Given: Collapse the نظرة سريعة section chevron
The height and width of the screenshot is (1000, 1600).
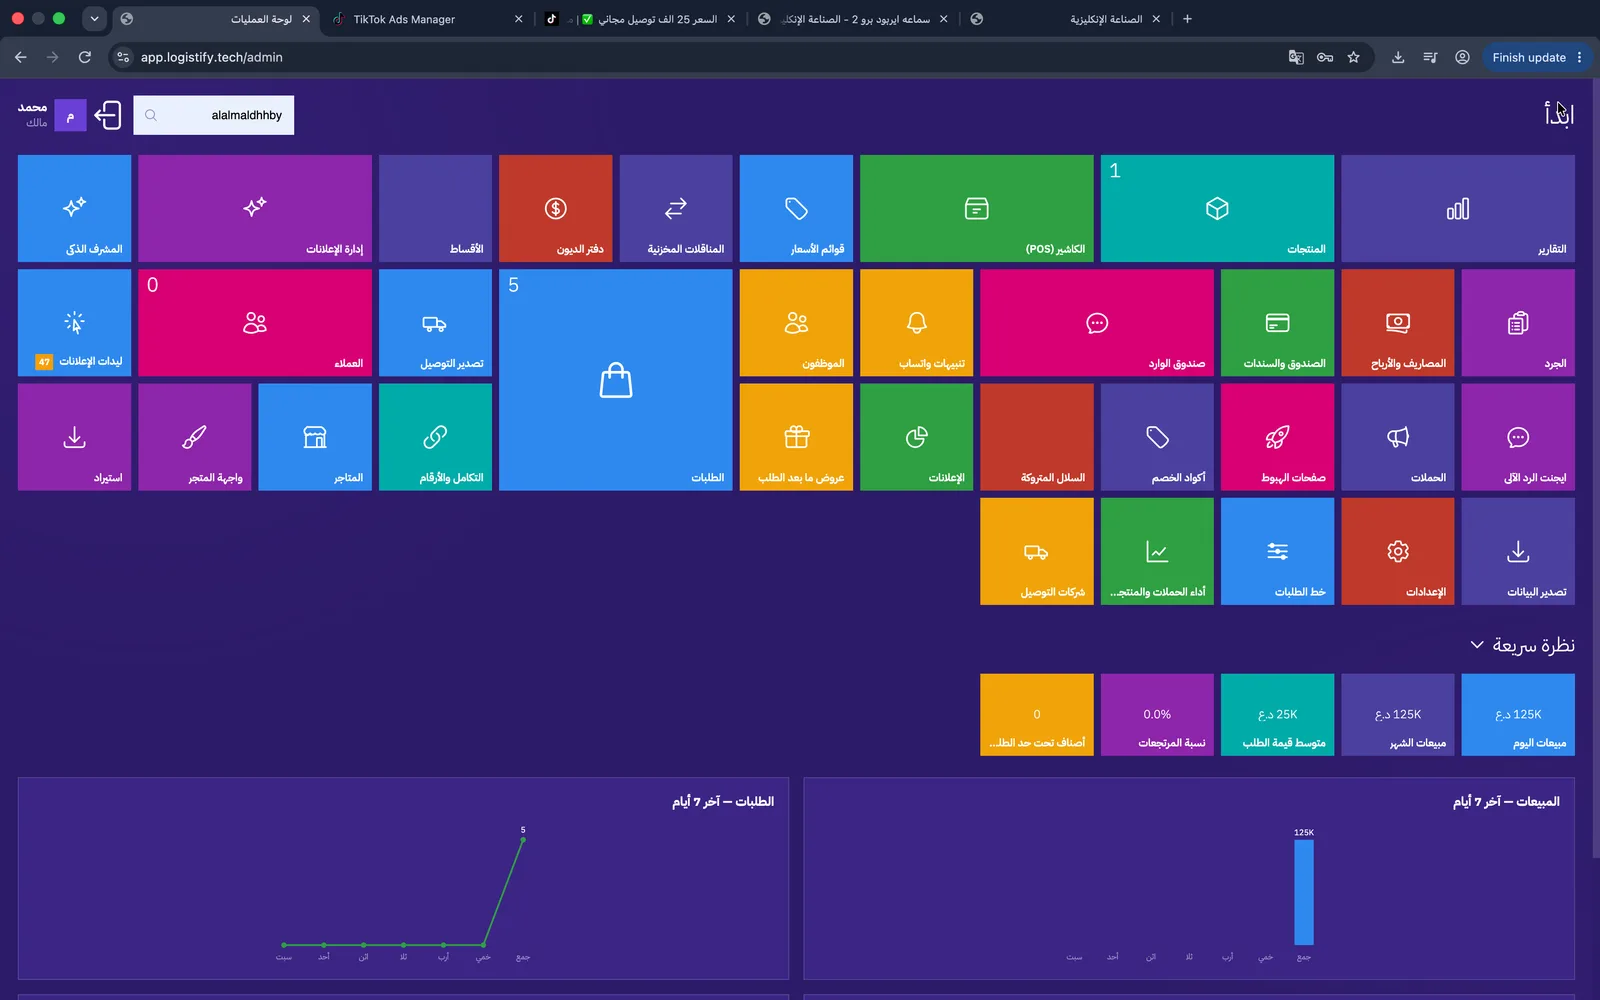Looking at the screenshot, I should [1477, 645].
